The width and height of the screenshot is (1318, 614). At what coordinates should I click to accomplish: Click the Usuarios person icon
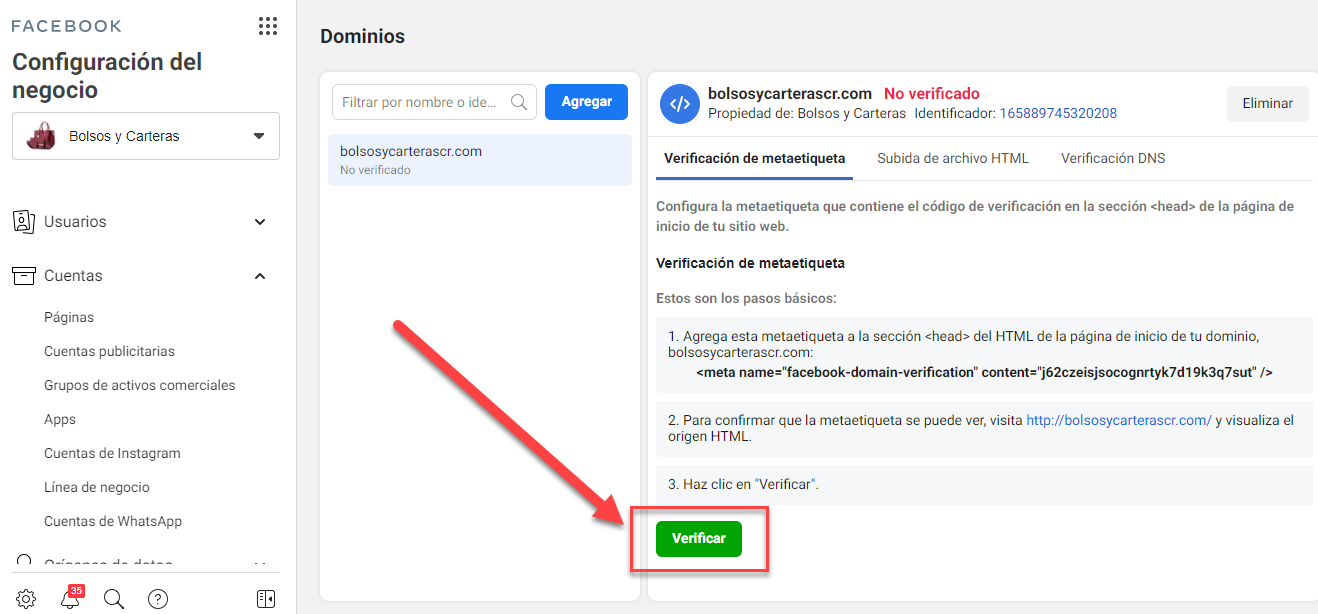tap(24, 222)
